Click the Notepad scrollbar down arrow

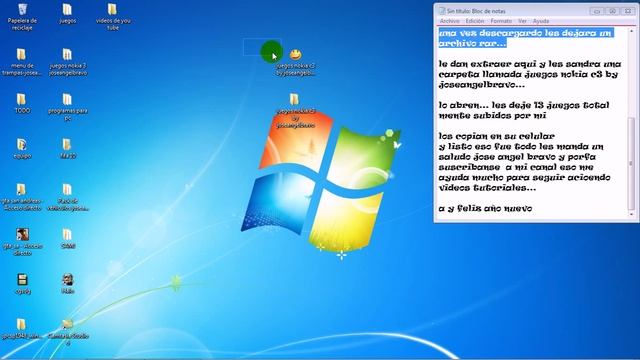(x=631, y=214)
